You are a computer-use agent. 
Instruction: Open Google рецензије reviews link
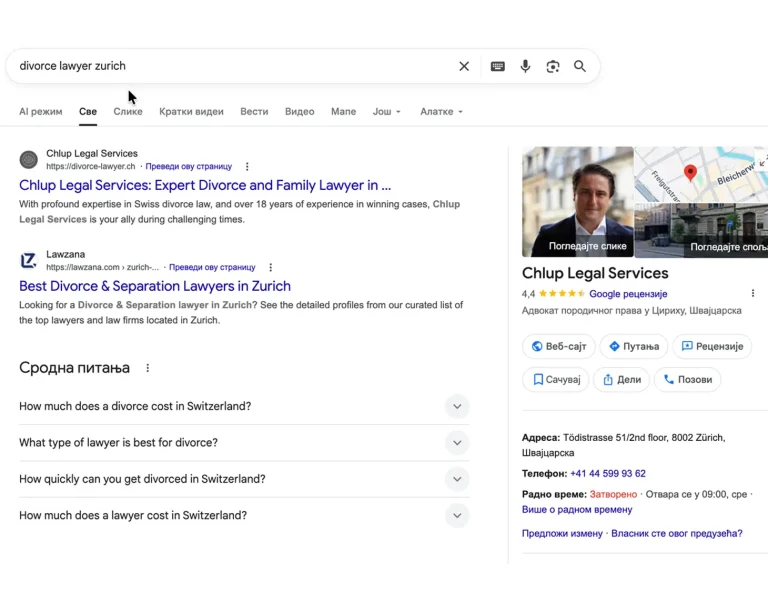tap(628, 294)
